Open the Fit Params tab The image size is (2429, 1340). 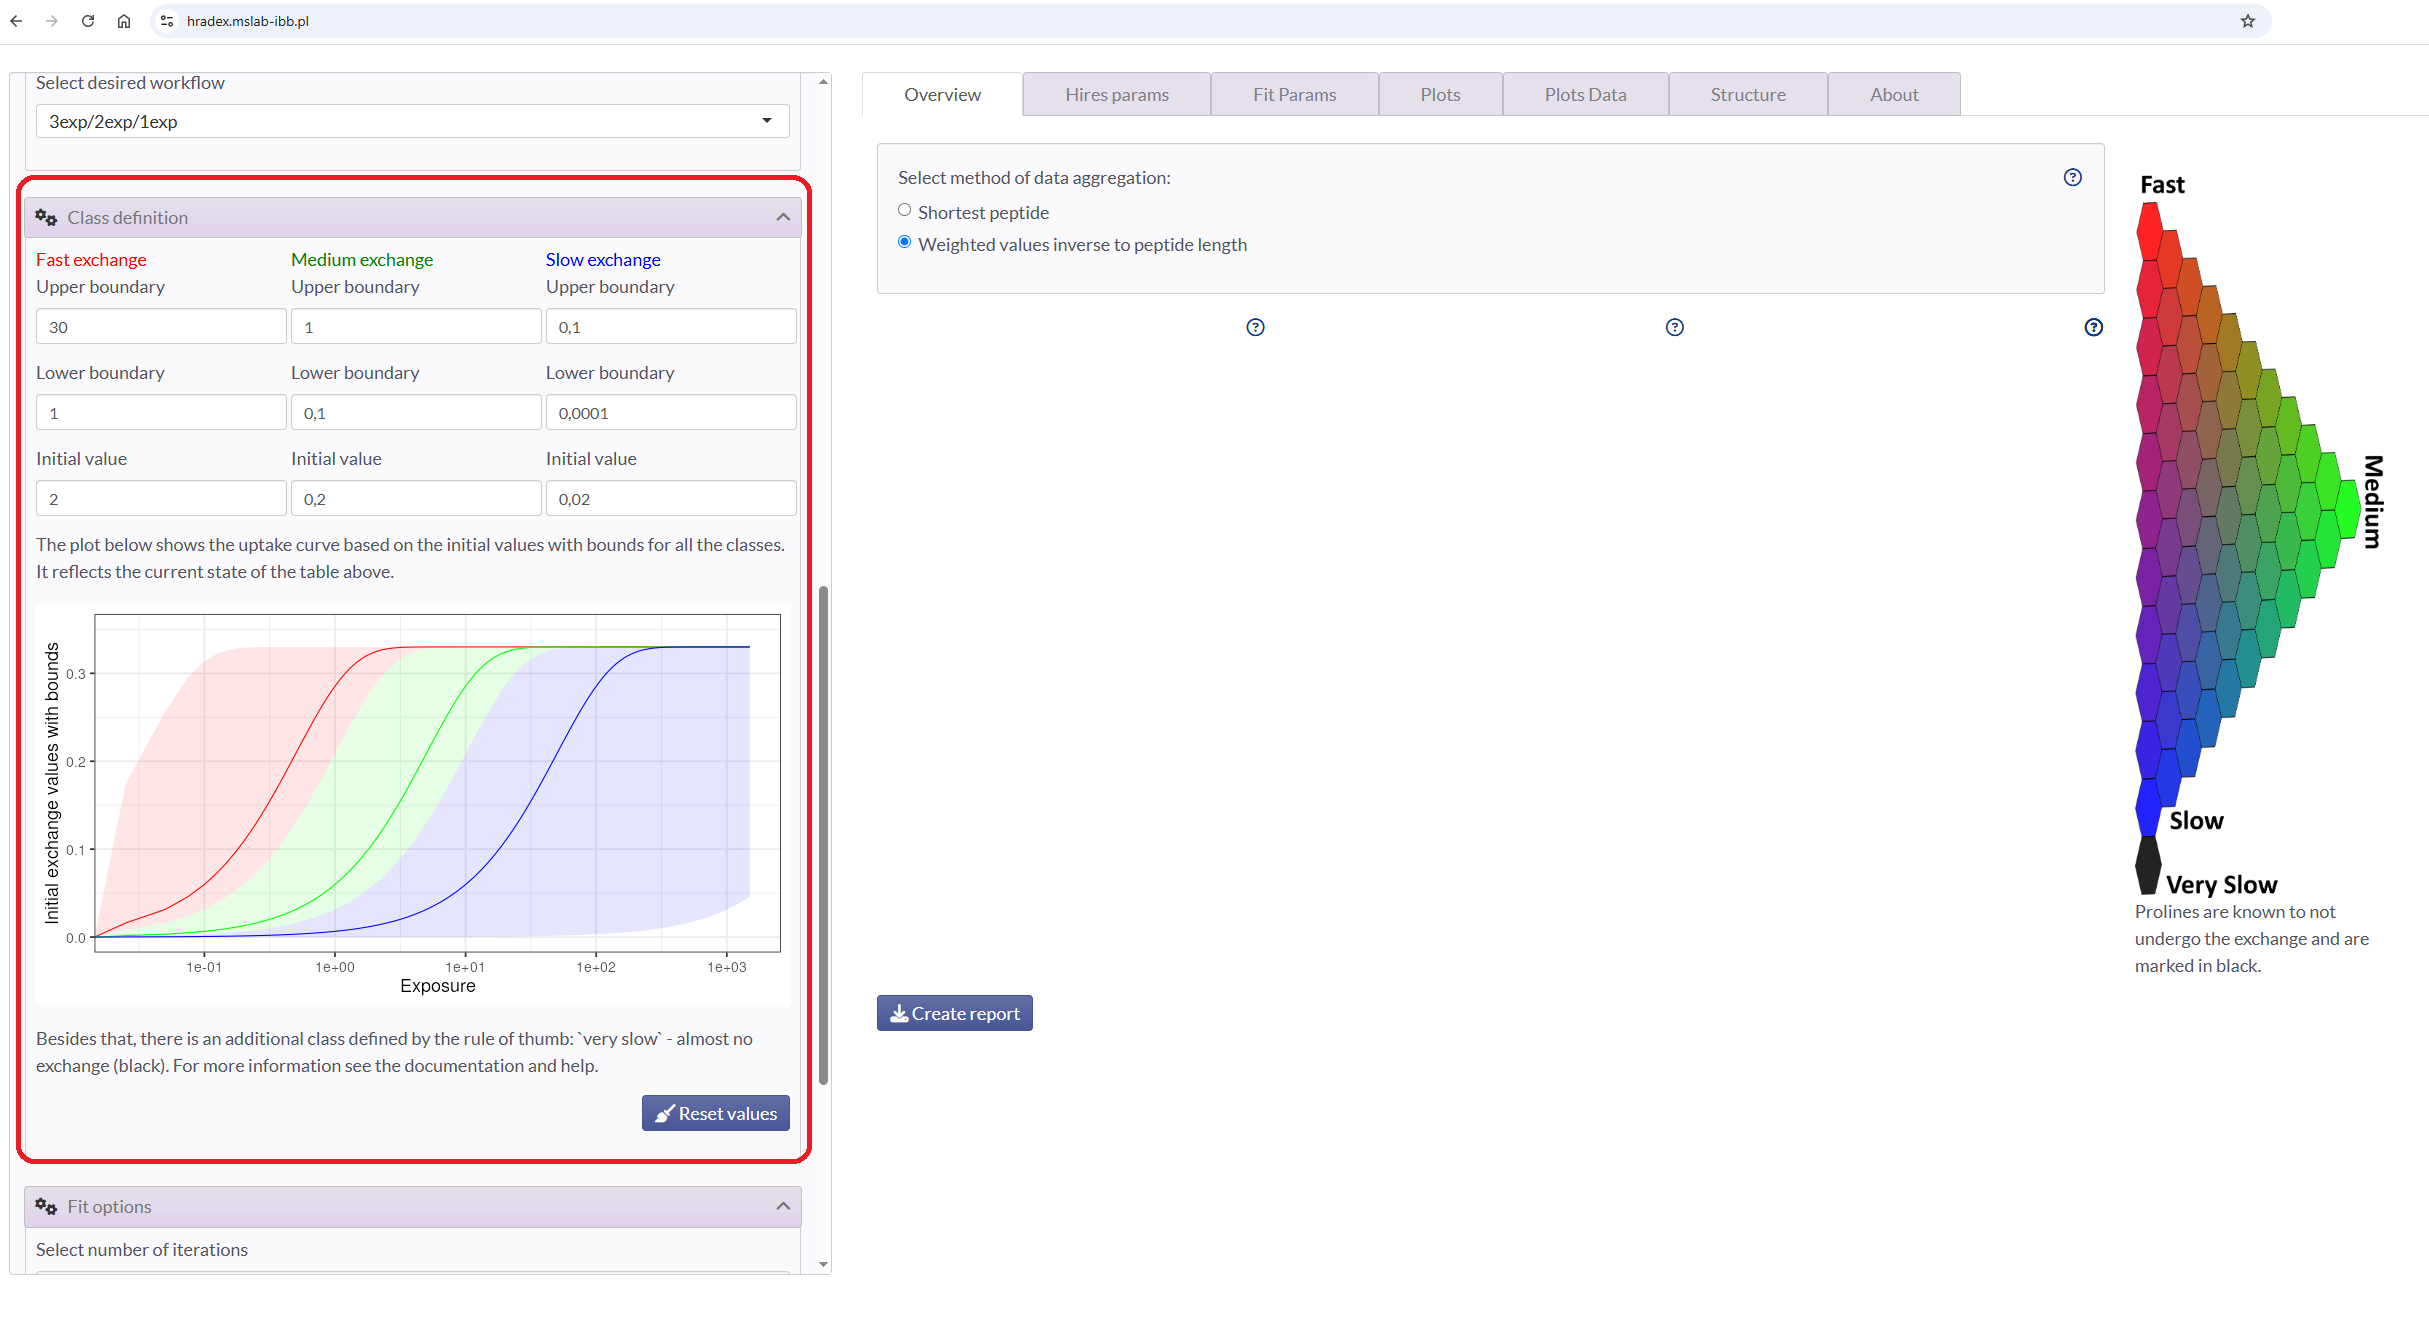1295,94
